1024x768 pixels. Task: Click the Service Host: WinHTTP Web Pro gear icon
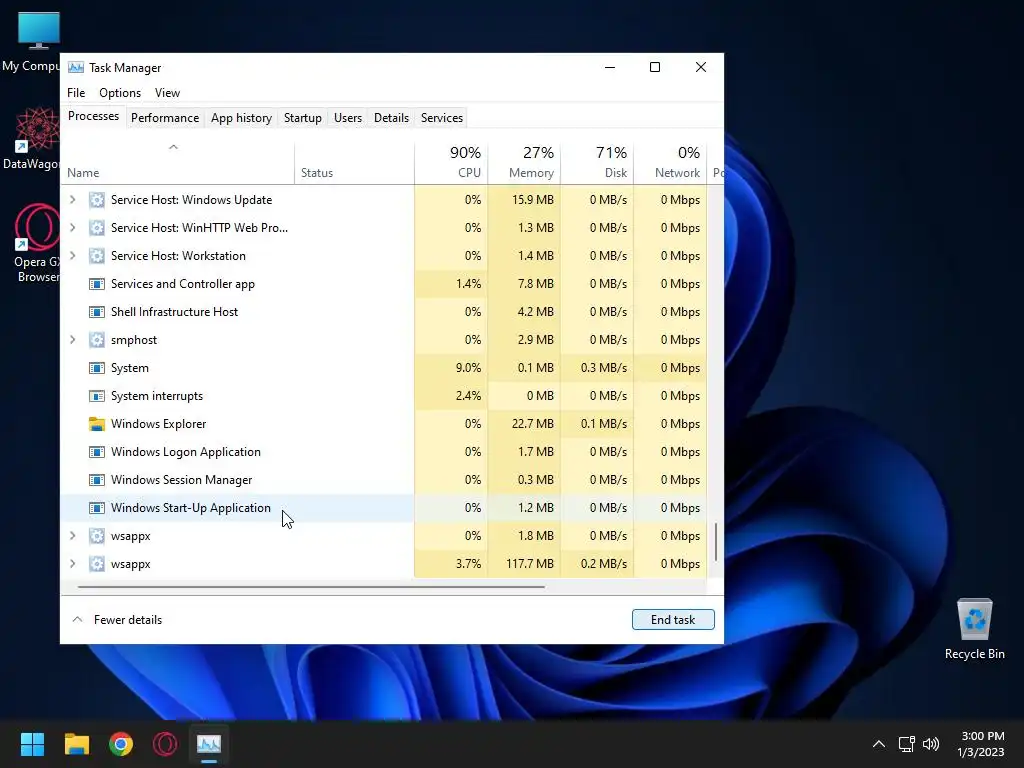(x=97, y=228)
